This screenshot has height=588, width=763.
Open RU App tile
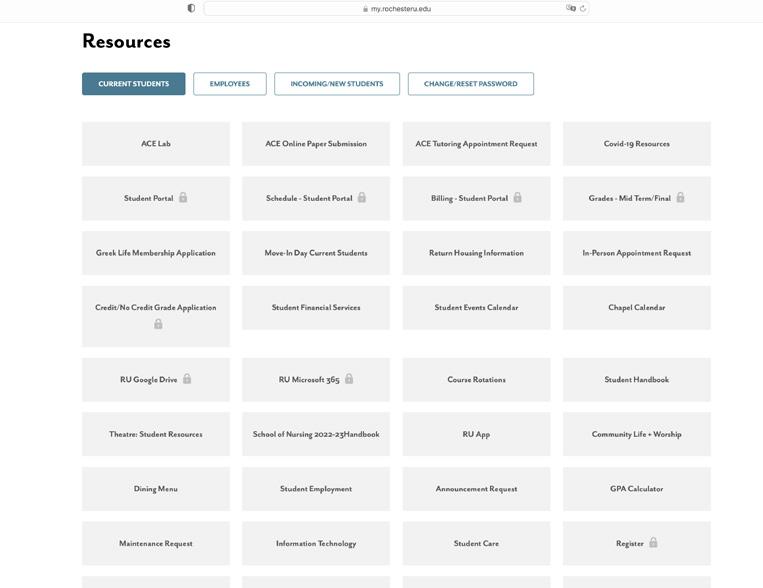click(x=476, y=434)
